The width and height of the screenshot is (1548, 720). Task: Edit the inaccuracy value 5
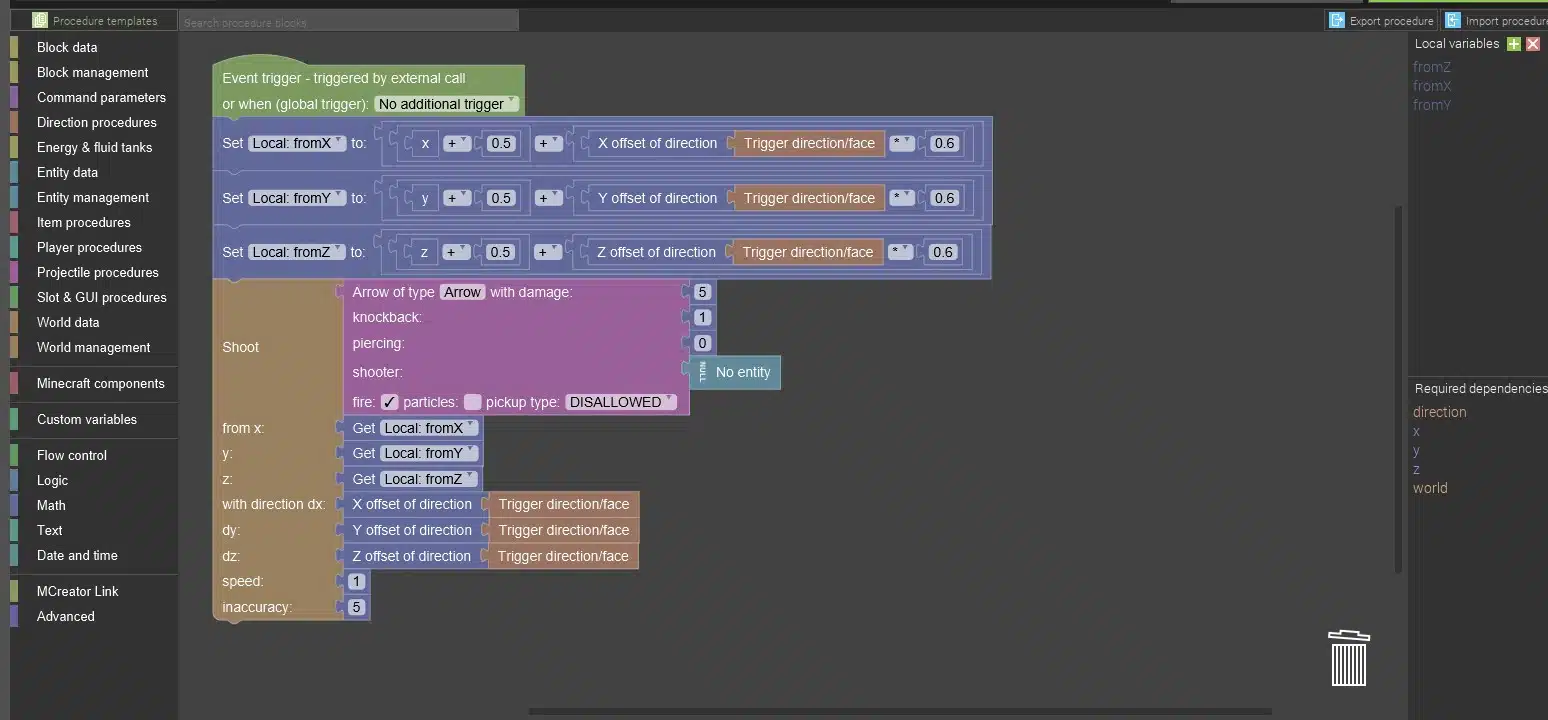[x=356, y=607]
